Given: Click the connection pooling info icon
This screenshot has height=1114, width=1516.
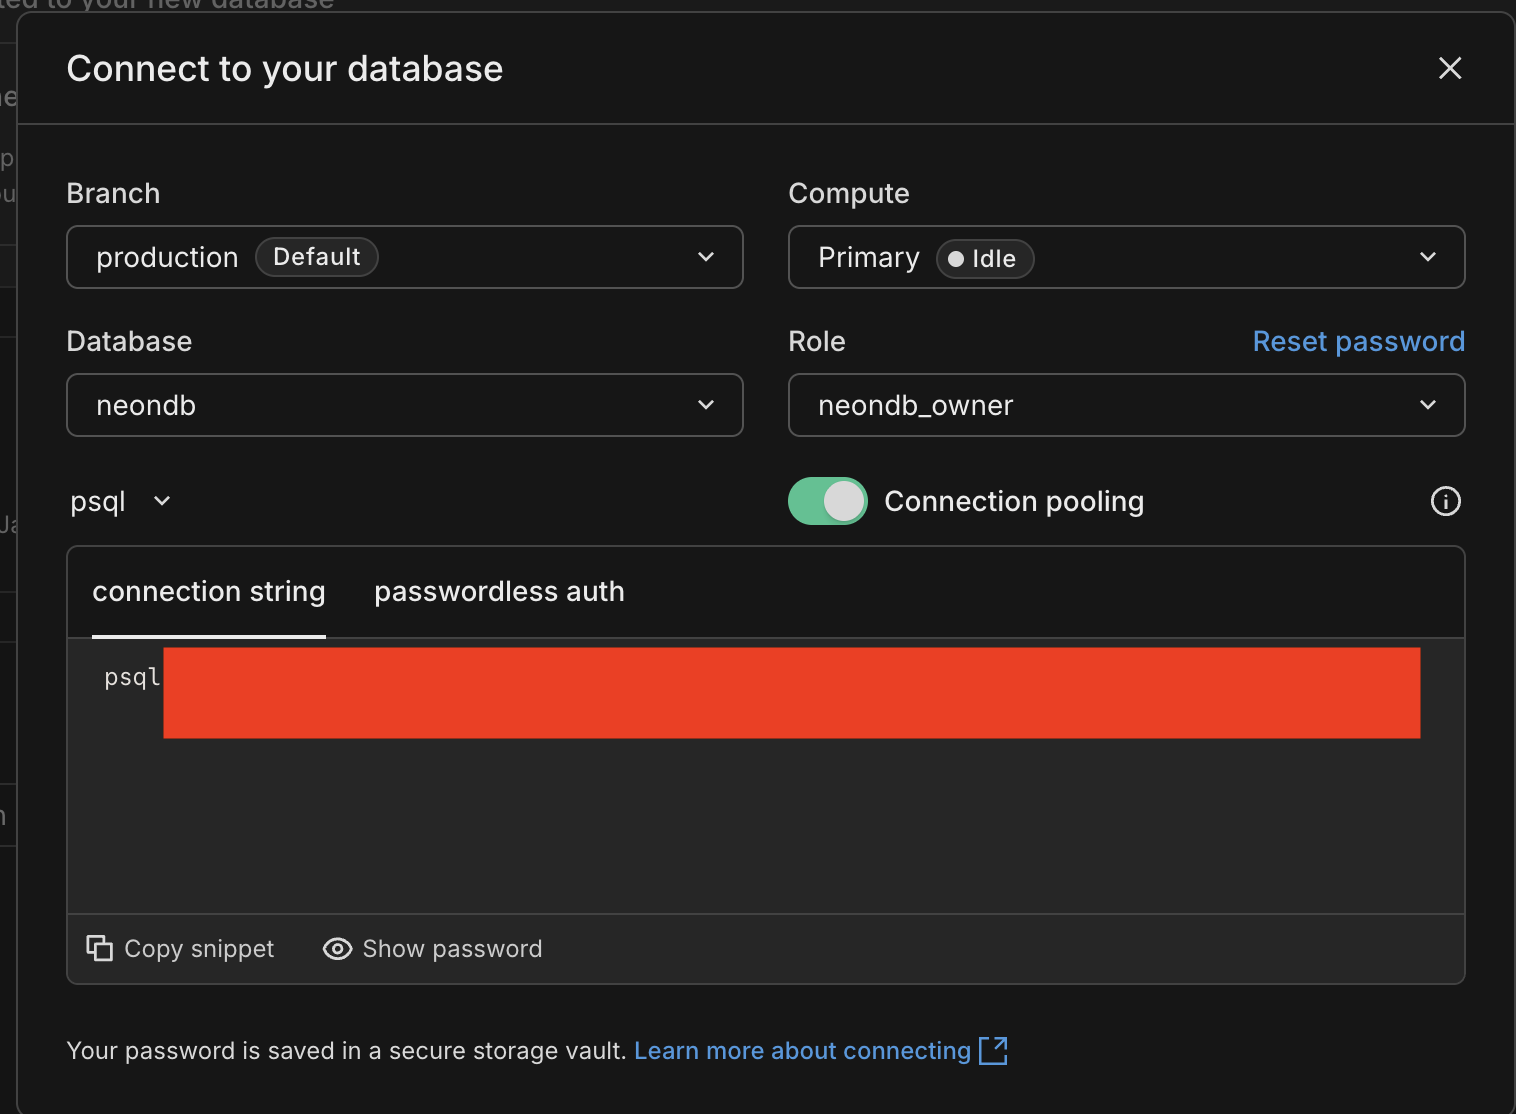Looking at the screenshot, I should coord(1445,501).
